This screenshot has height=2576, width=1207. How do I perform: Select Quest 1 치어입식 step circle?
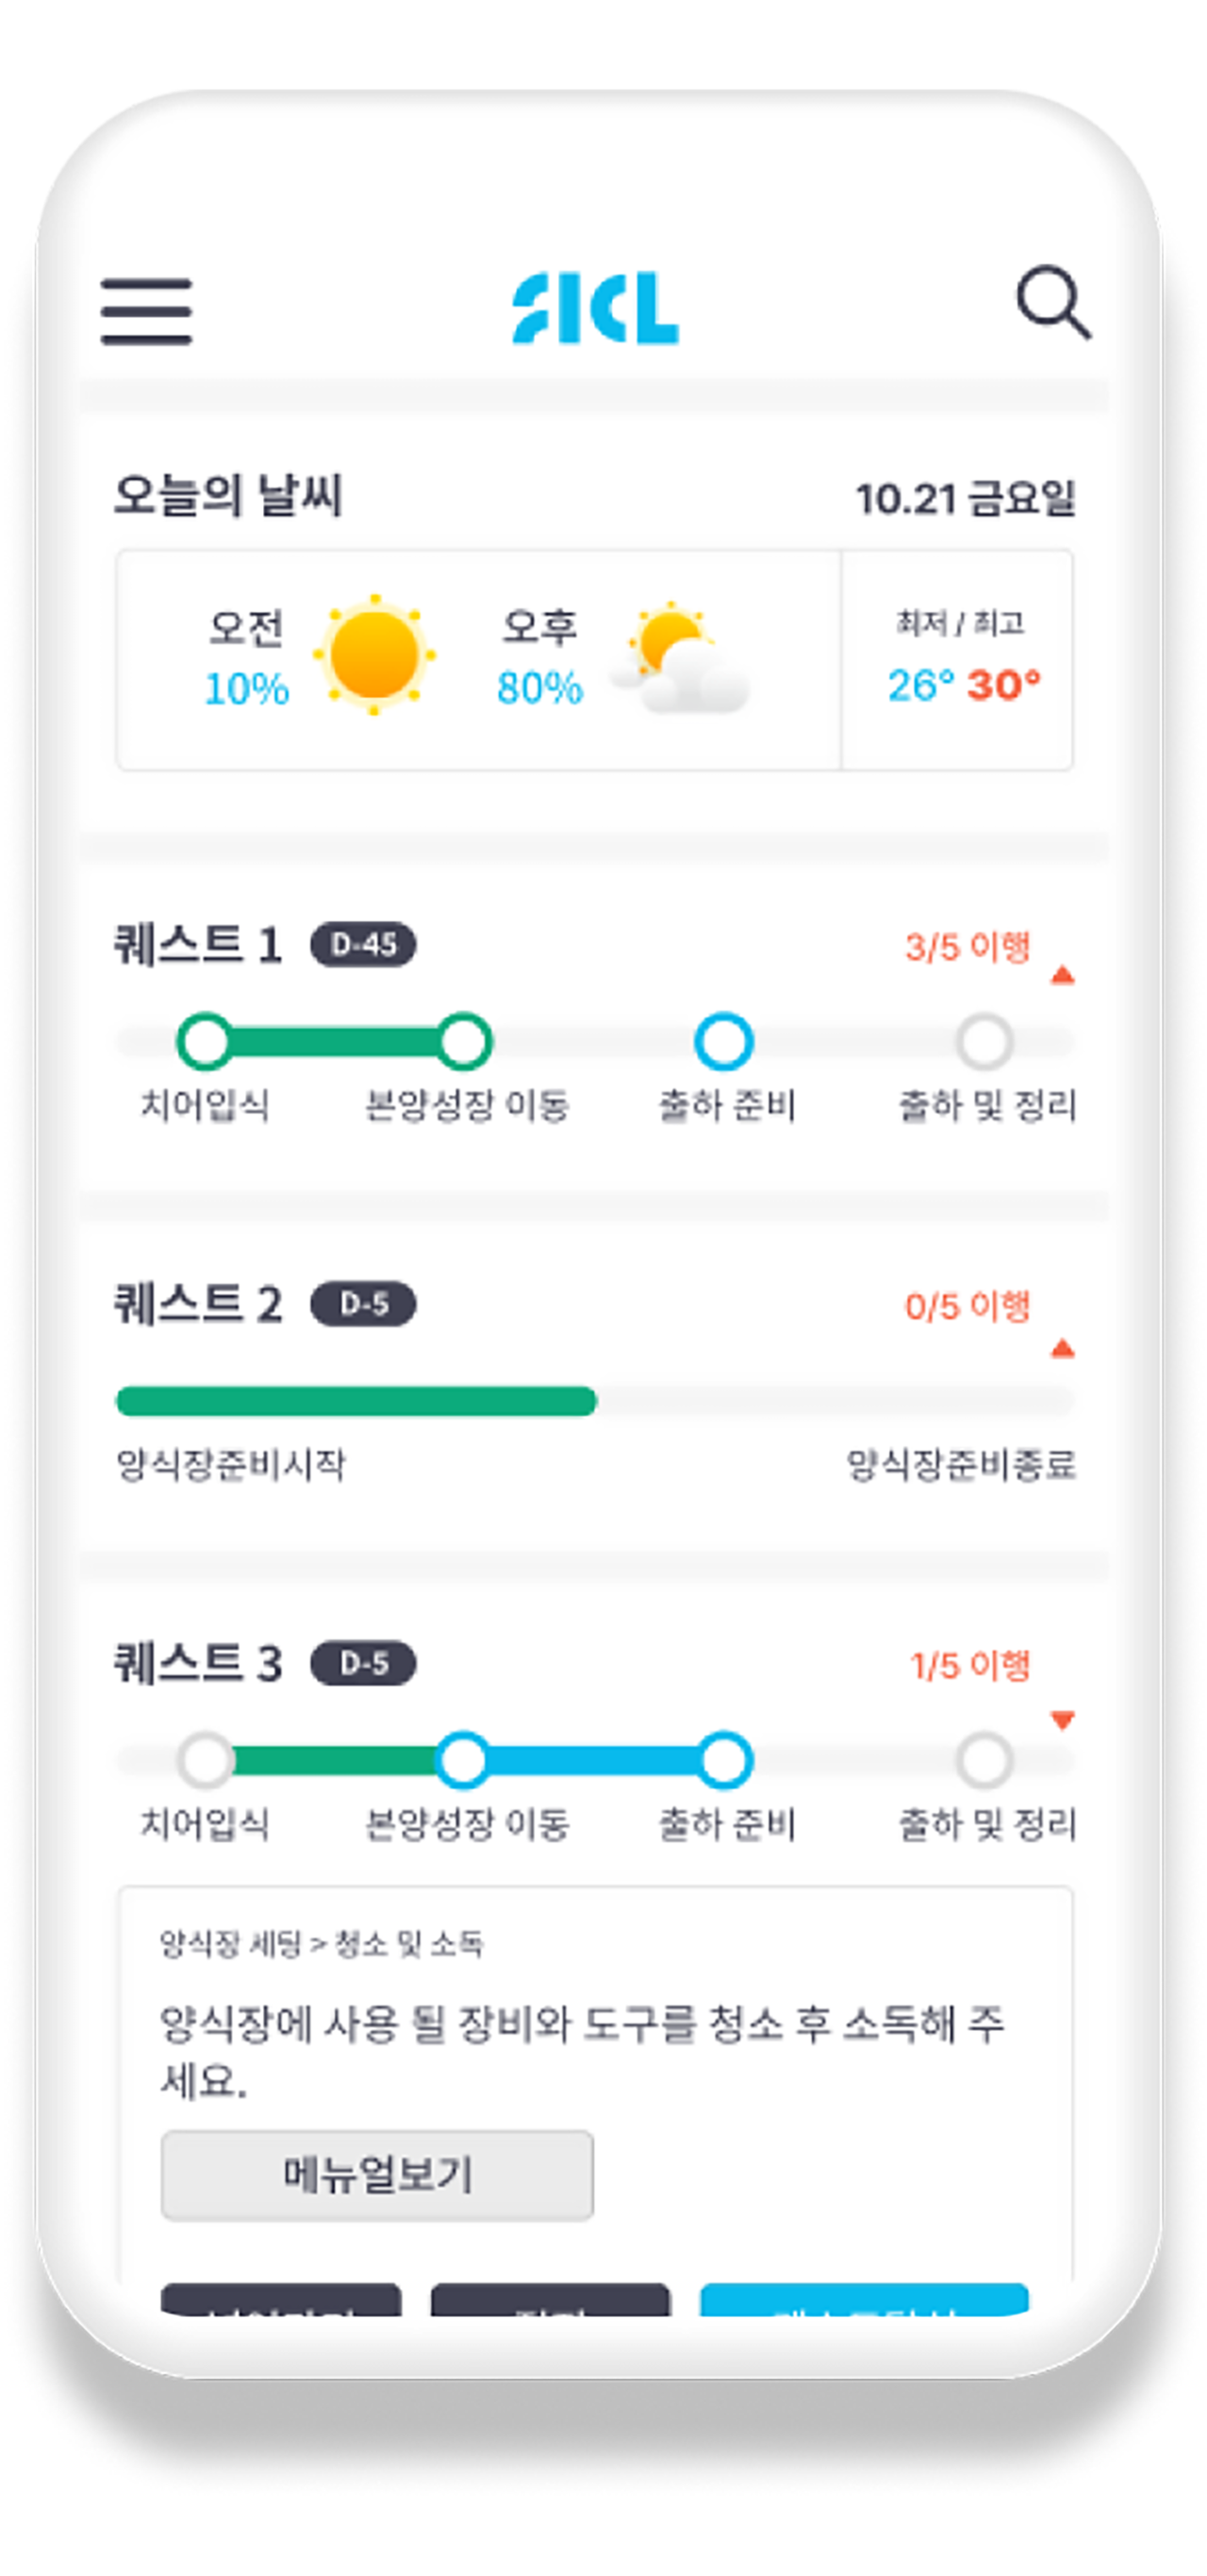[x=205, y=1041]
